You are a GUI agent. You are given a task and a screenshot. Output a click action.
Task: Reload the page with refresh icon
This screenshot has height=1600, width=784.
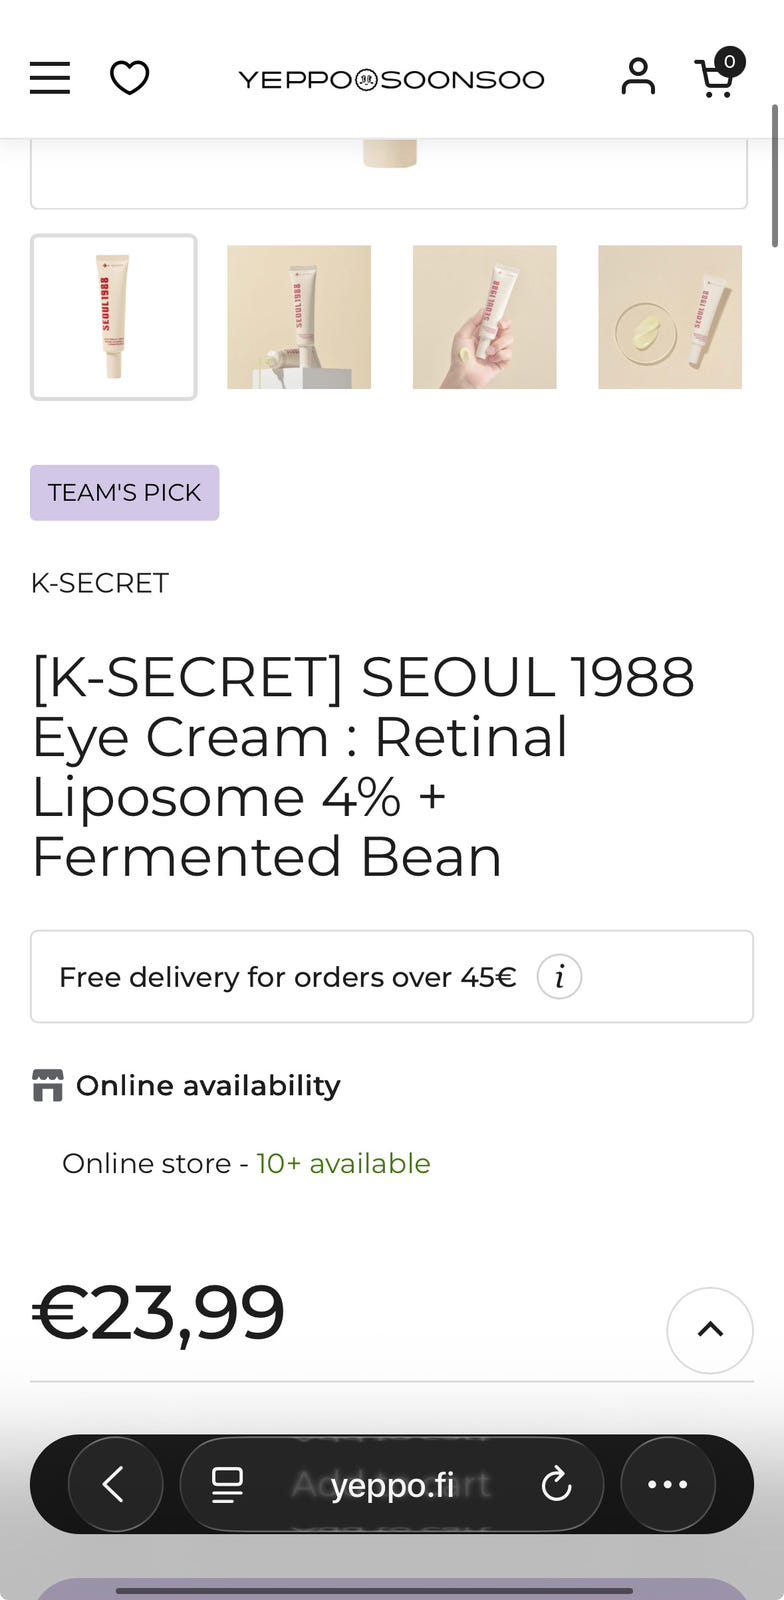click(556, 1485)
